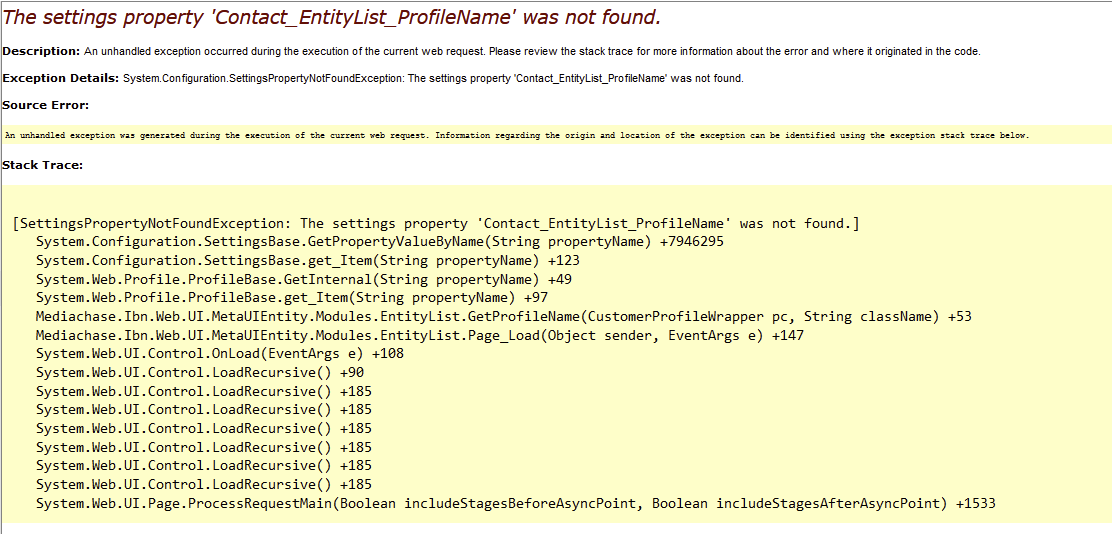This screenshot has height=534, width=1112.
Task: Select the System.Configuration.SettingsPropertyNotFoundException details text
Action: click(x=433, y=78)
